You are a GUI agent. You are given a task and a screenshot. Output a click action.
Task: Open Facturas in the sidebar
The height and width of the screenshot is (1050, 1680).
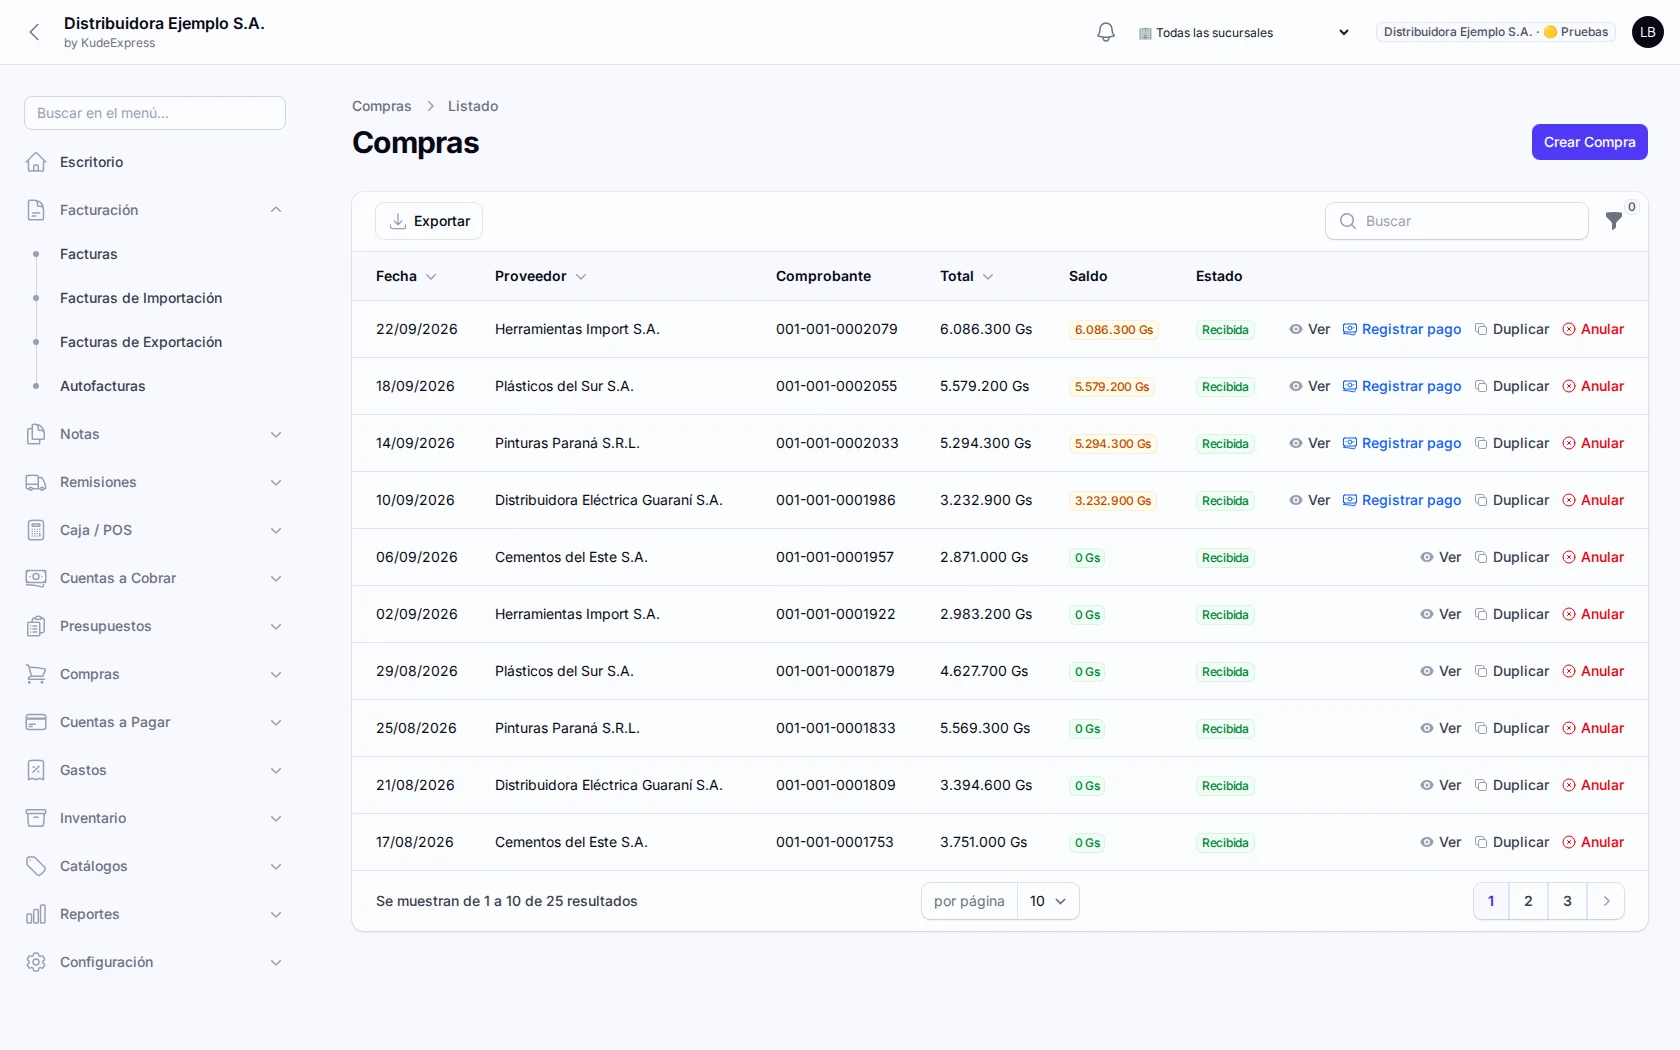point(89,254)
